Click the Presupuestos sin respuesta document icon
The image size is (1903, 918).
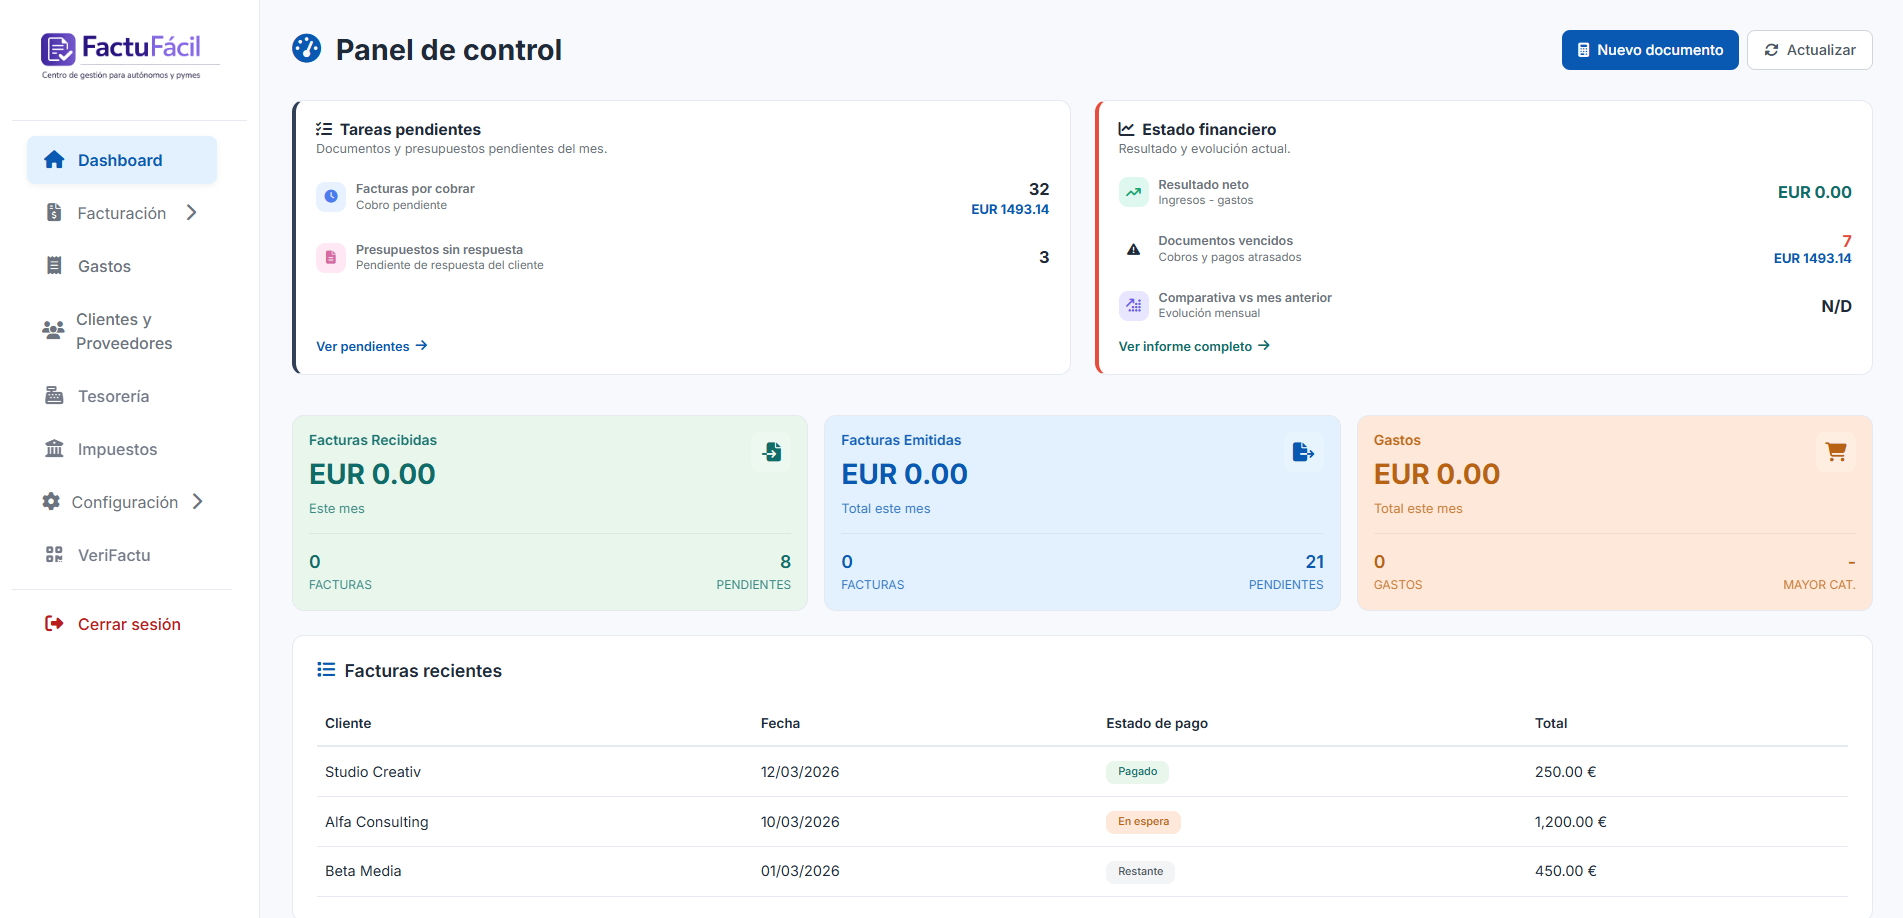click(331, 257)
